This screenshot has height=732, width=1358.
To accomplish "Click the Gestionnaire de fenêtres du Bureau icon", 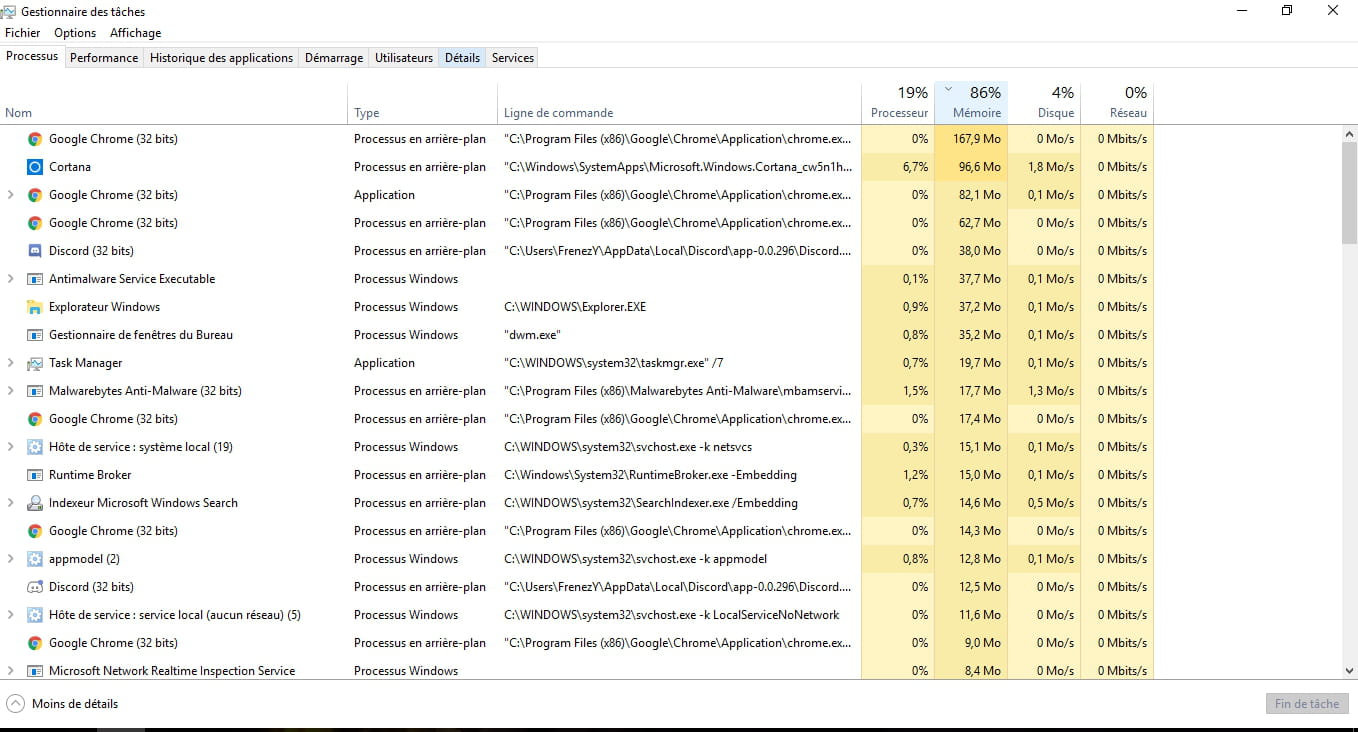I will click(35, 335).
